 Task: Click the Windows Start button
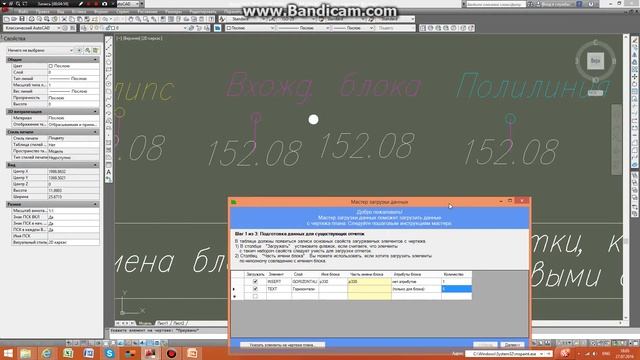click(8, 353)
